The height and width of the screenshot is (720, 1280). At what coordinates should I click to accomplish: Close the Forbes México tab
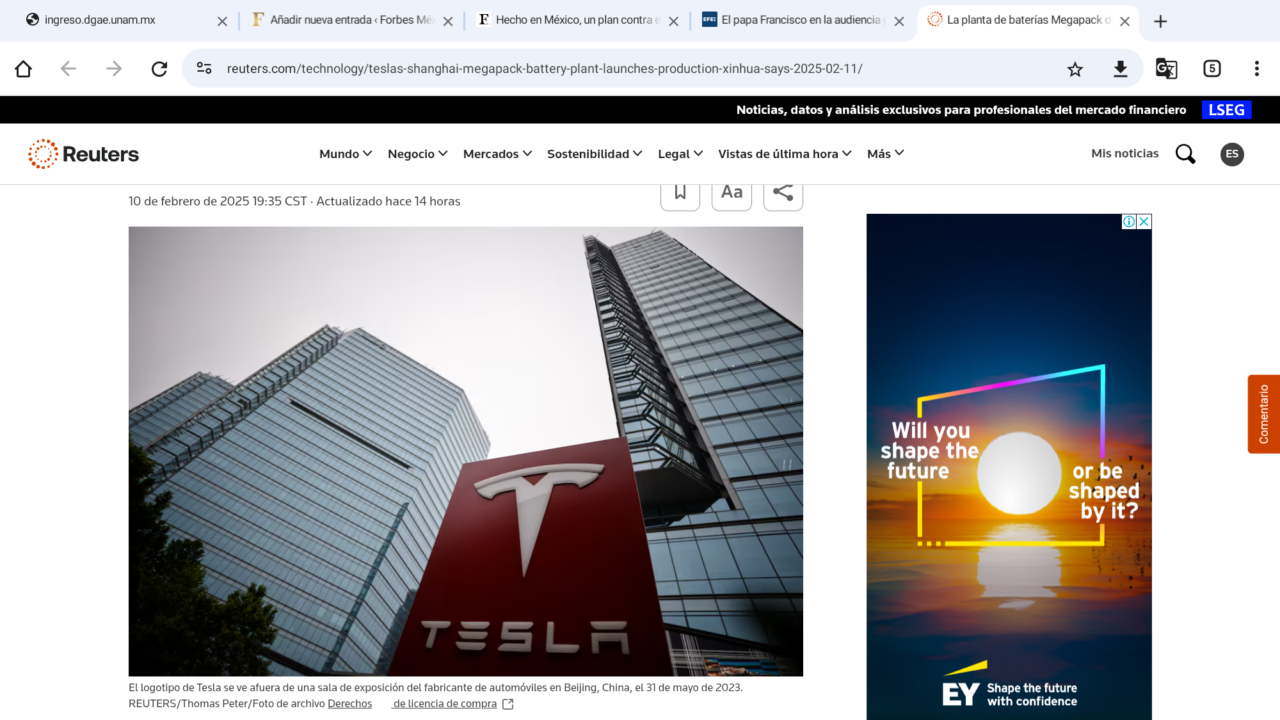point(448,21)
